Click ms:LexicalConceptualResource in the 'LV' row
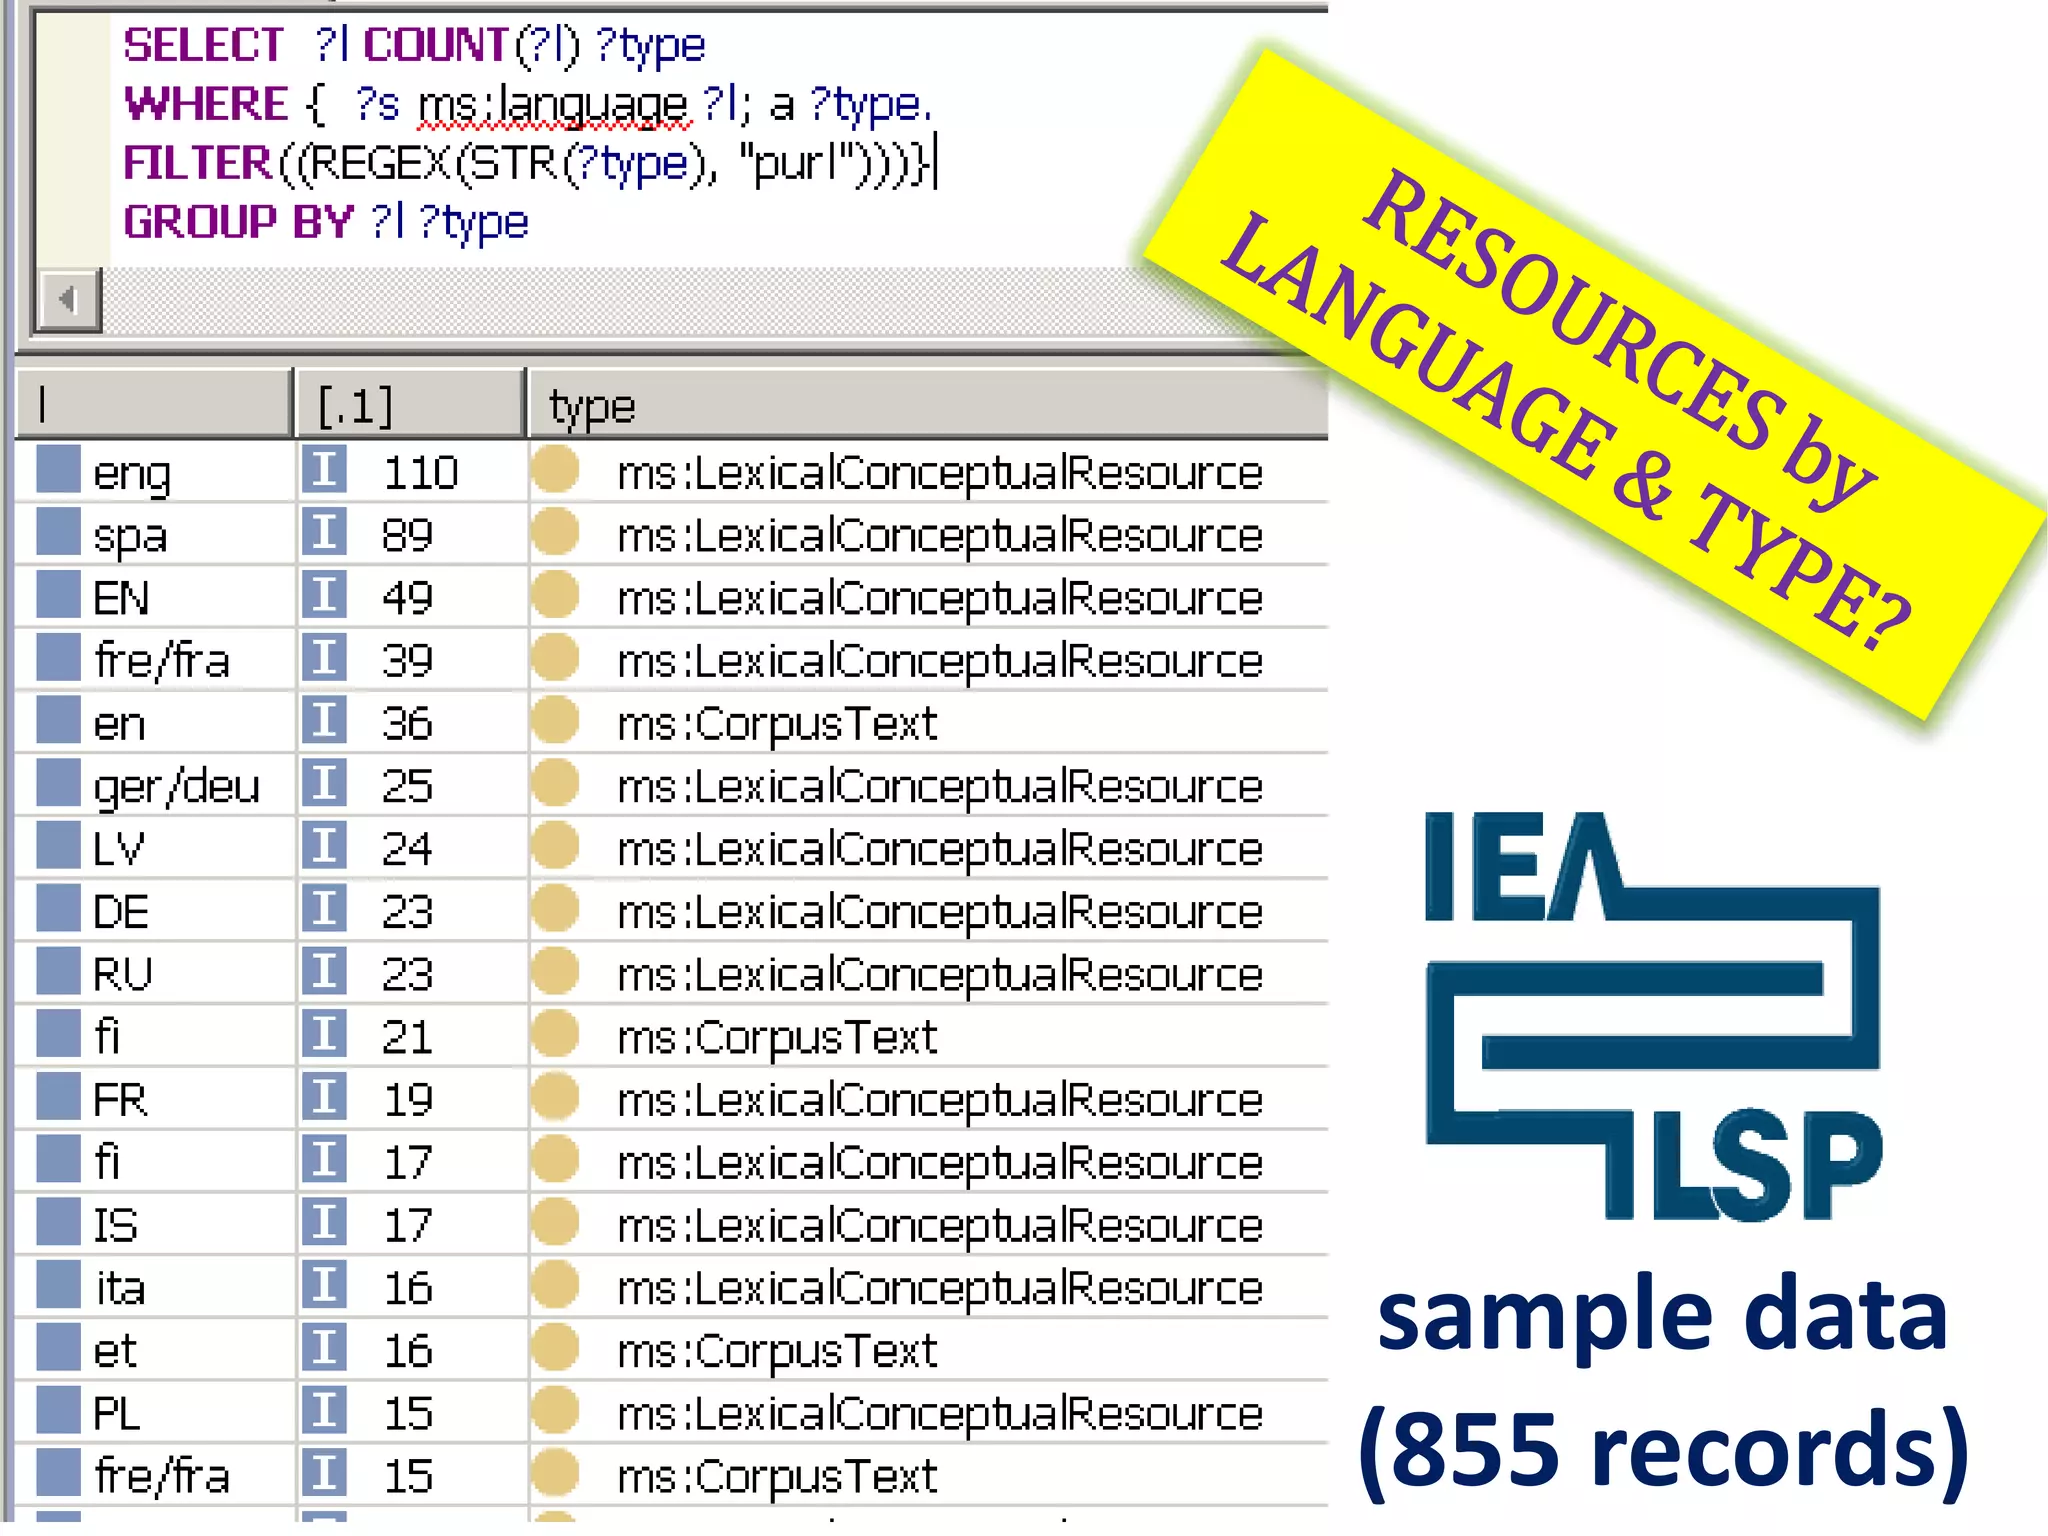This screenshot has height=1536, width=2048. pyautogui.click(x=940, y=850)
